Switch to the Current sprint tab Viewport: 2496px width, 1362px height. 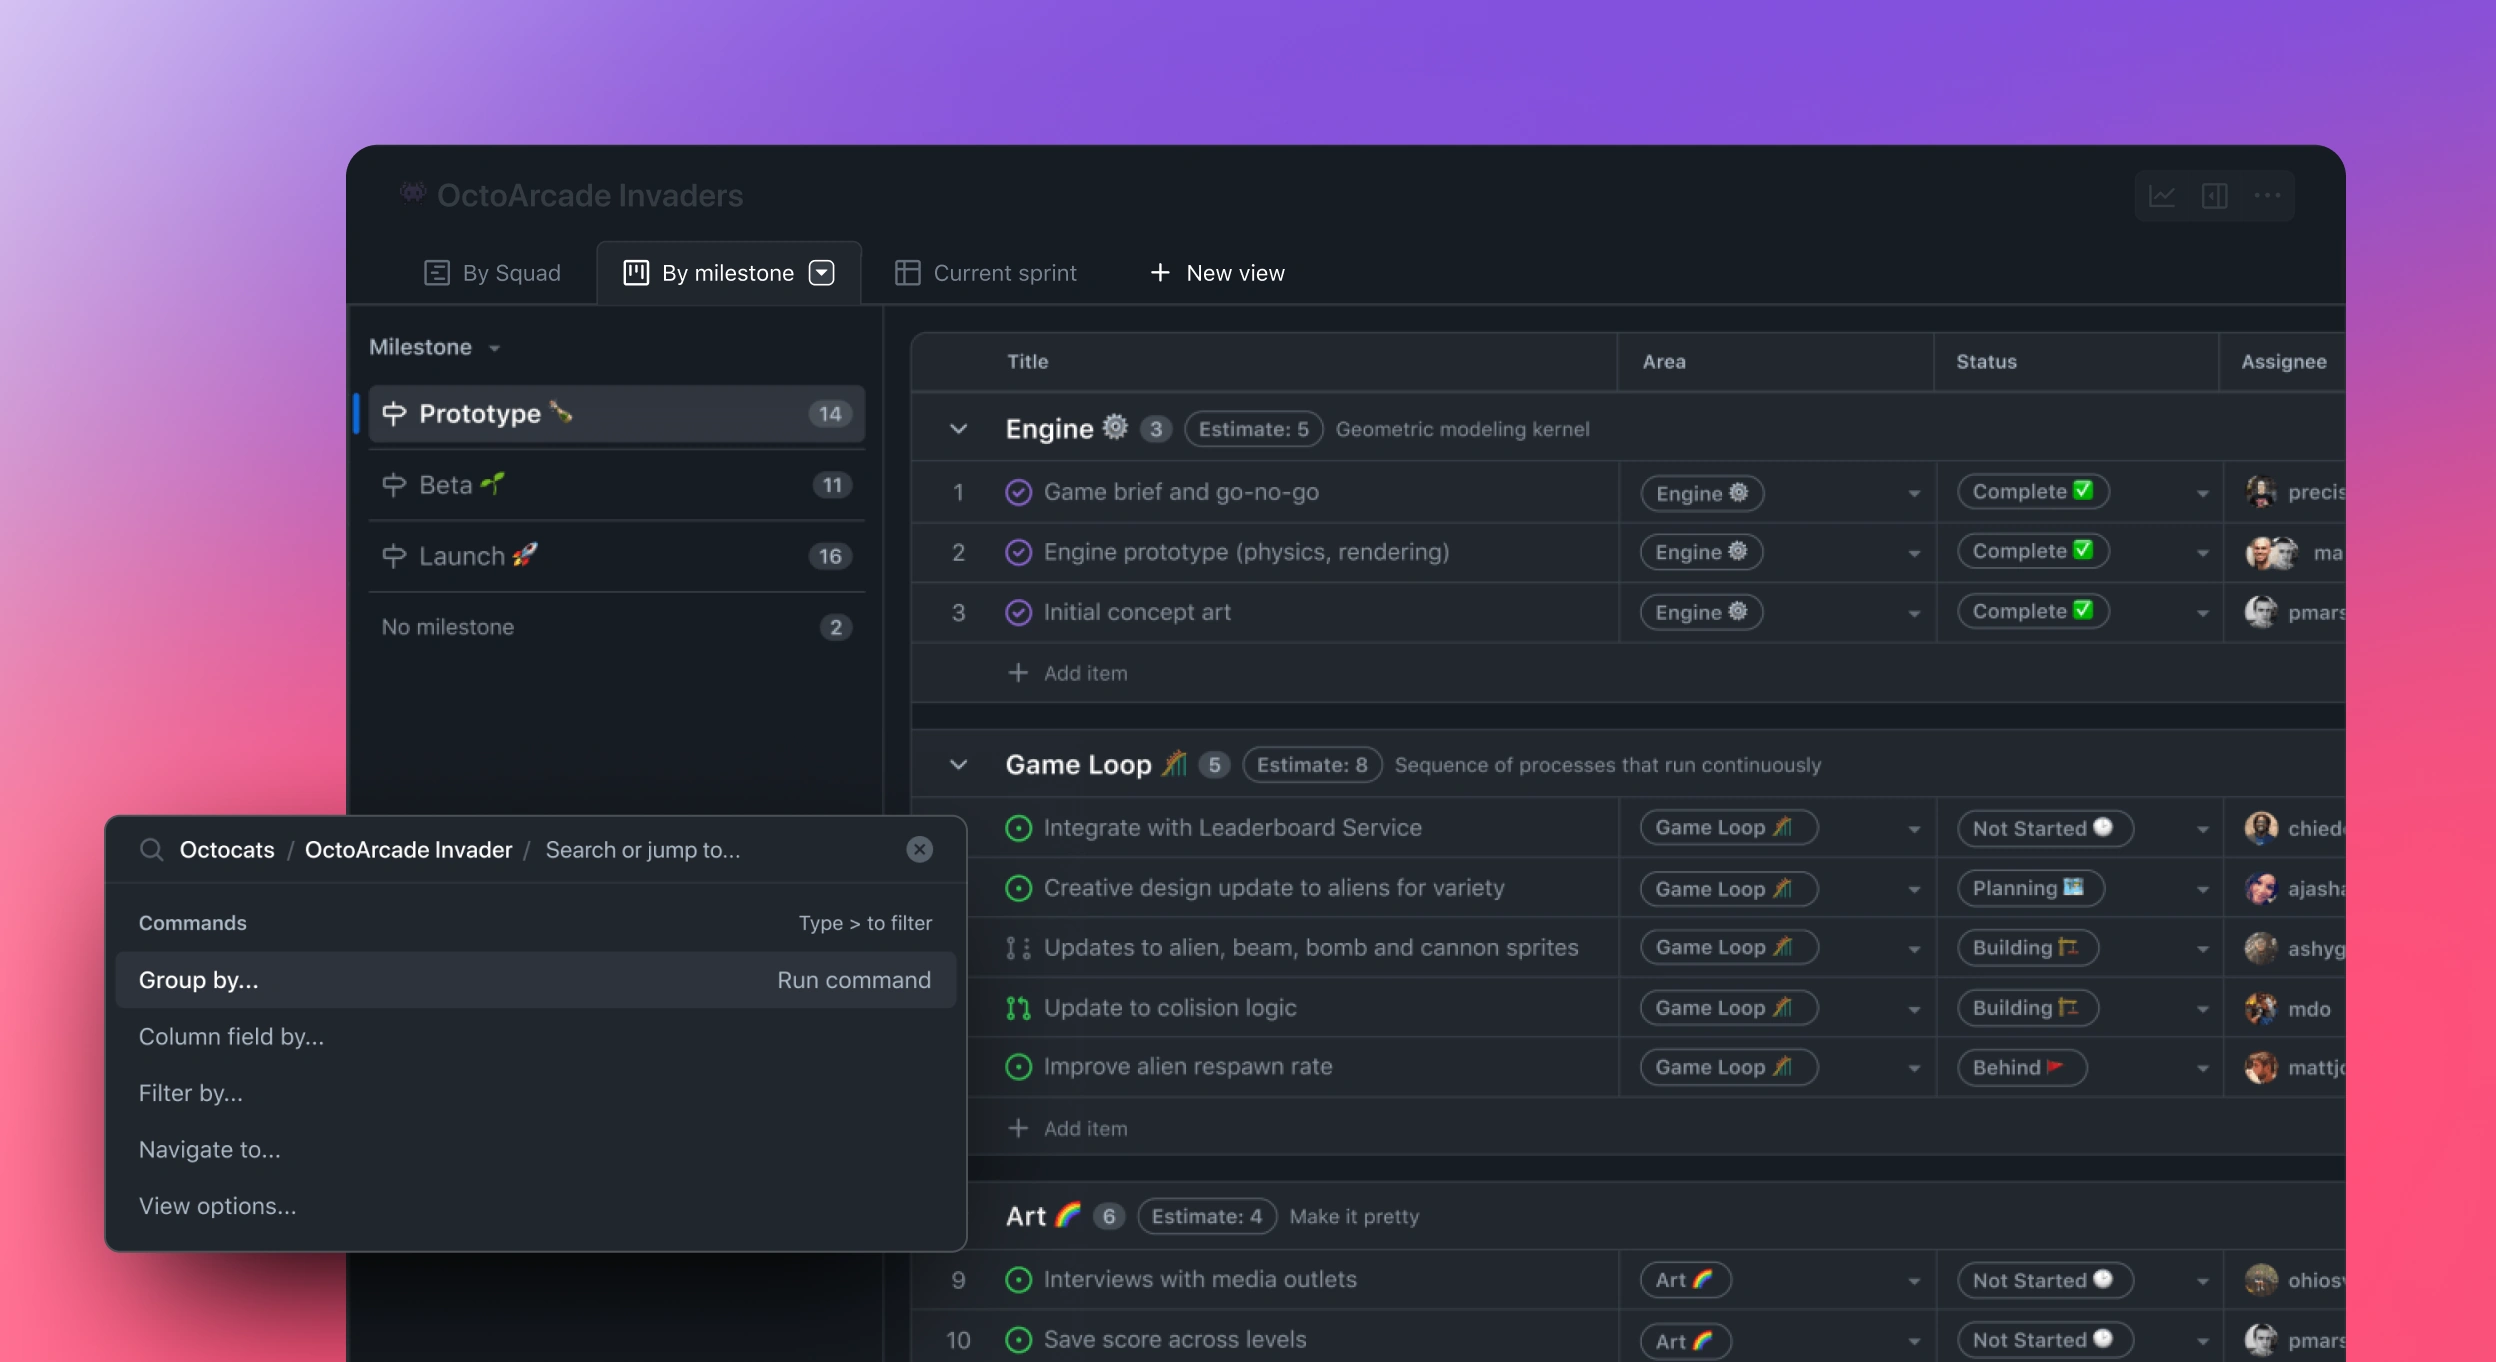(985, 273)
